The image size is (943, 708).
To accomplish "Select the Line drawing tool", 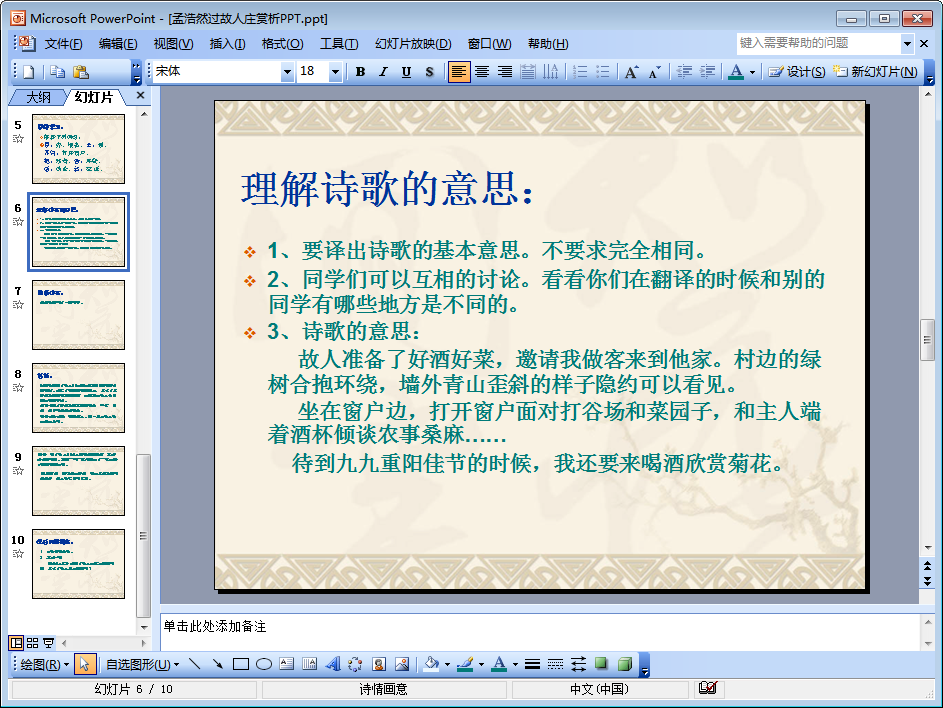I will [x=194, y=664].
